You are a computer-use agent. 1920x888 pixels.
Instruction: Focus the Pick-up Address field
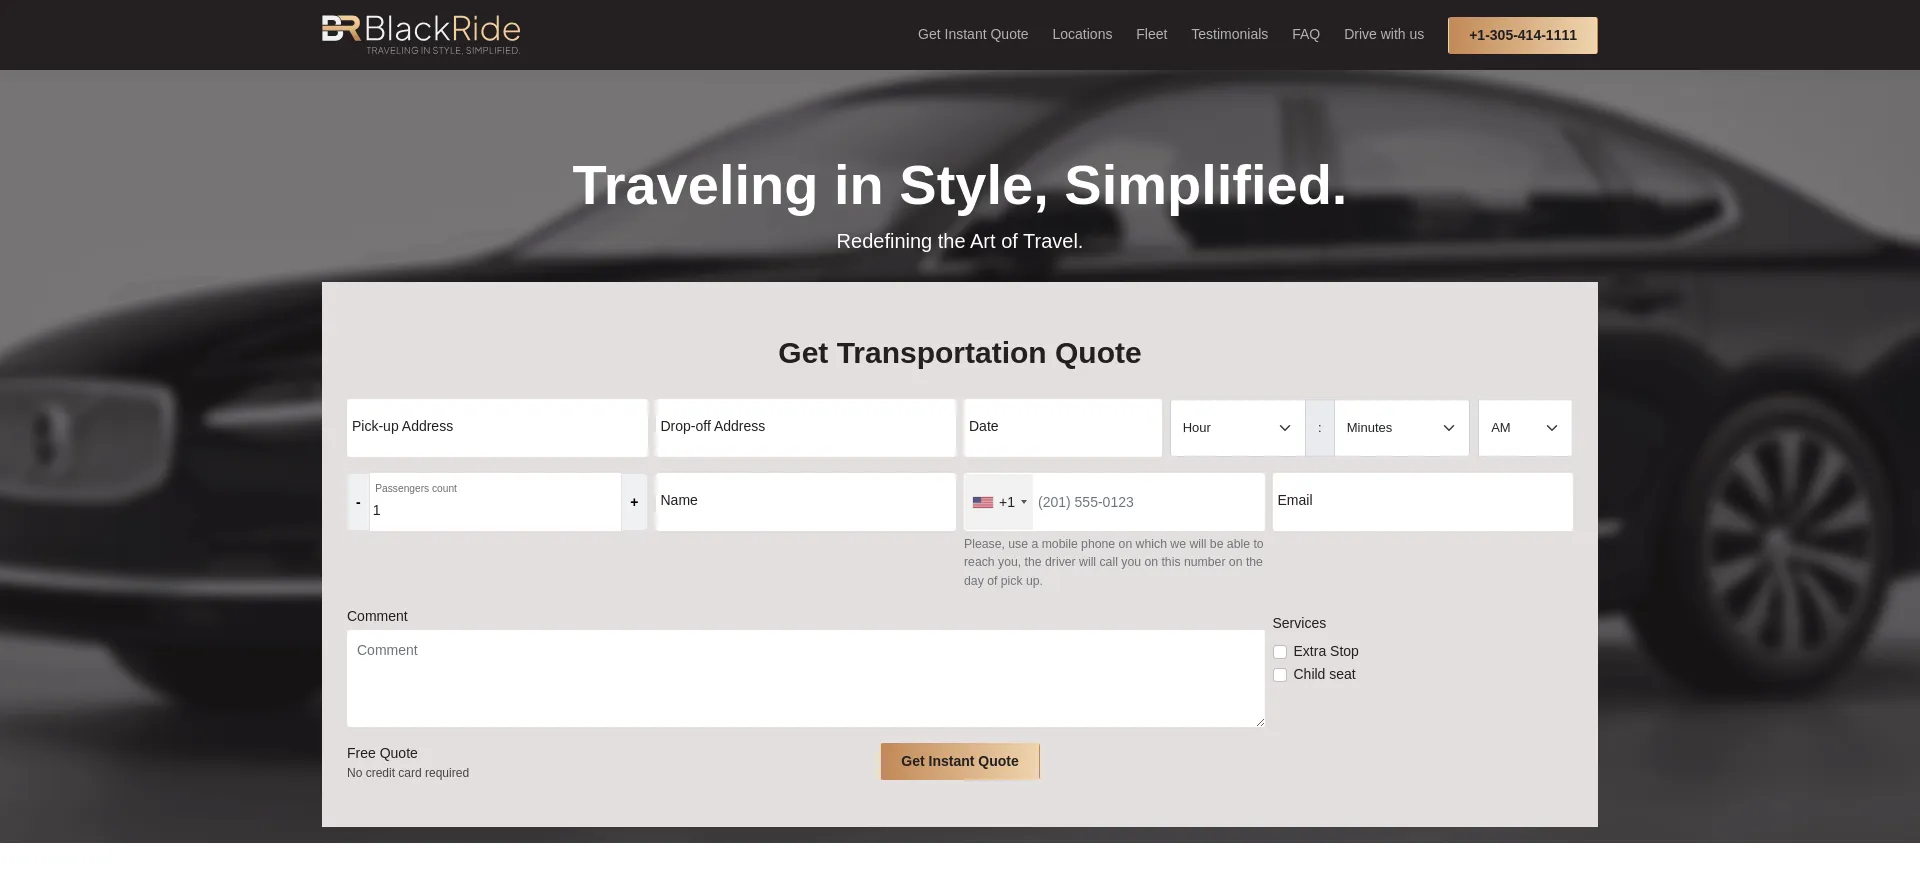click(x=497, y=428)
